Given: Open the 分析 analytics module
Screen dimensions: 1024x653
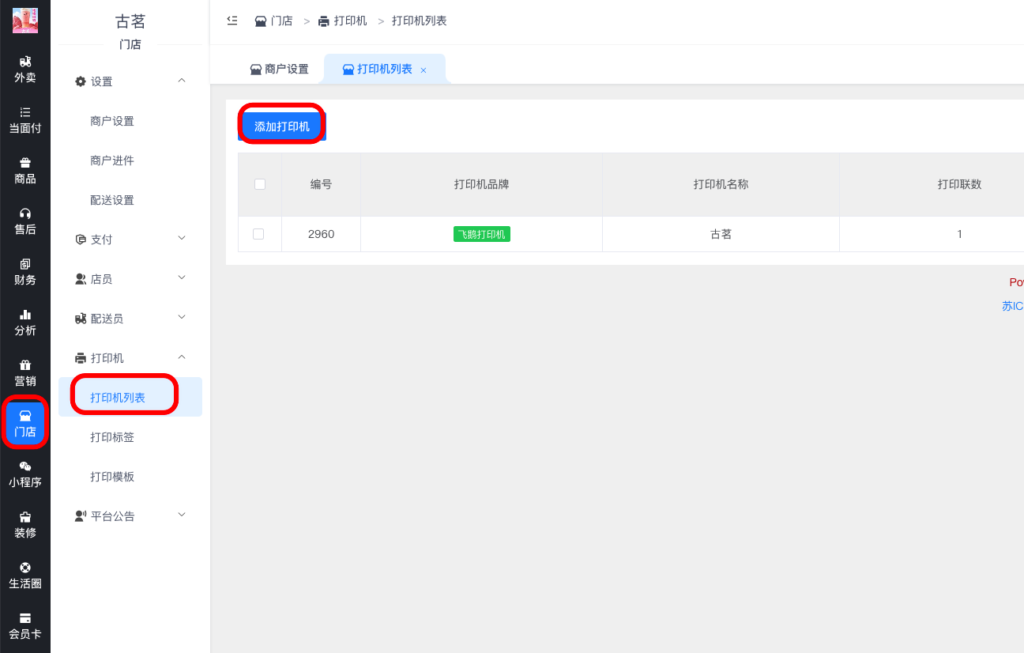Looking at the screenshot, I should (24, 323).
